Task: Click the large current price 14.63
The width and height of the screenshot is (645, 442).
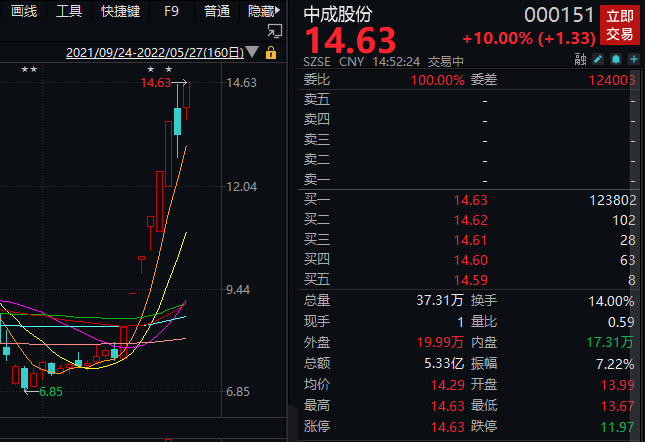Action: pyautogui.click(x=350, y=40)
